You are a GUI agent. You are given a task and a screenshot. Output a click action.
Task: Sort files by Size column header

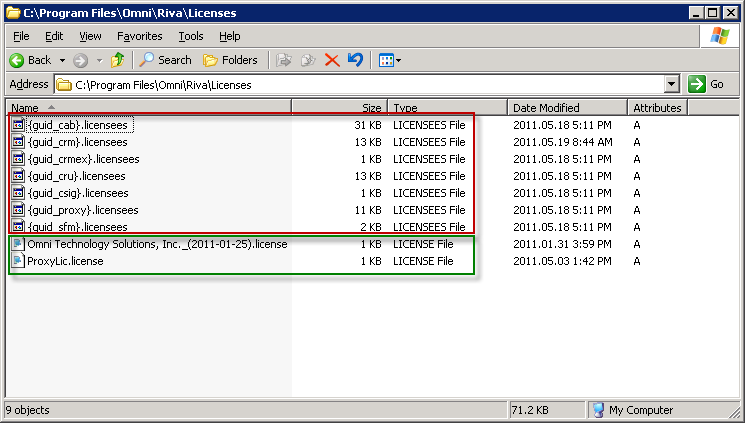(340, 108)
